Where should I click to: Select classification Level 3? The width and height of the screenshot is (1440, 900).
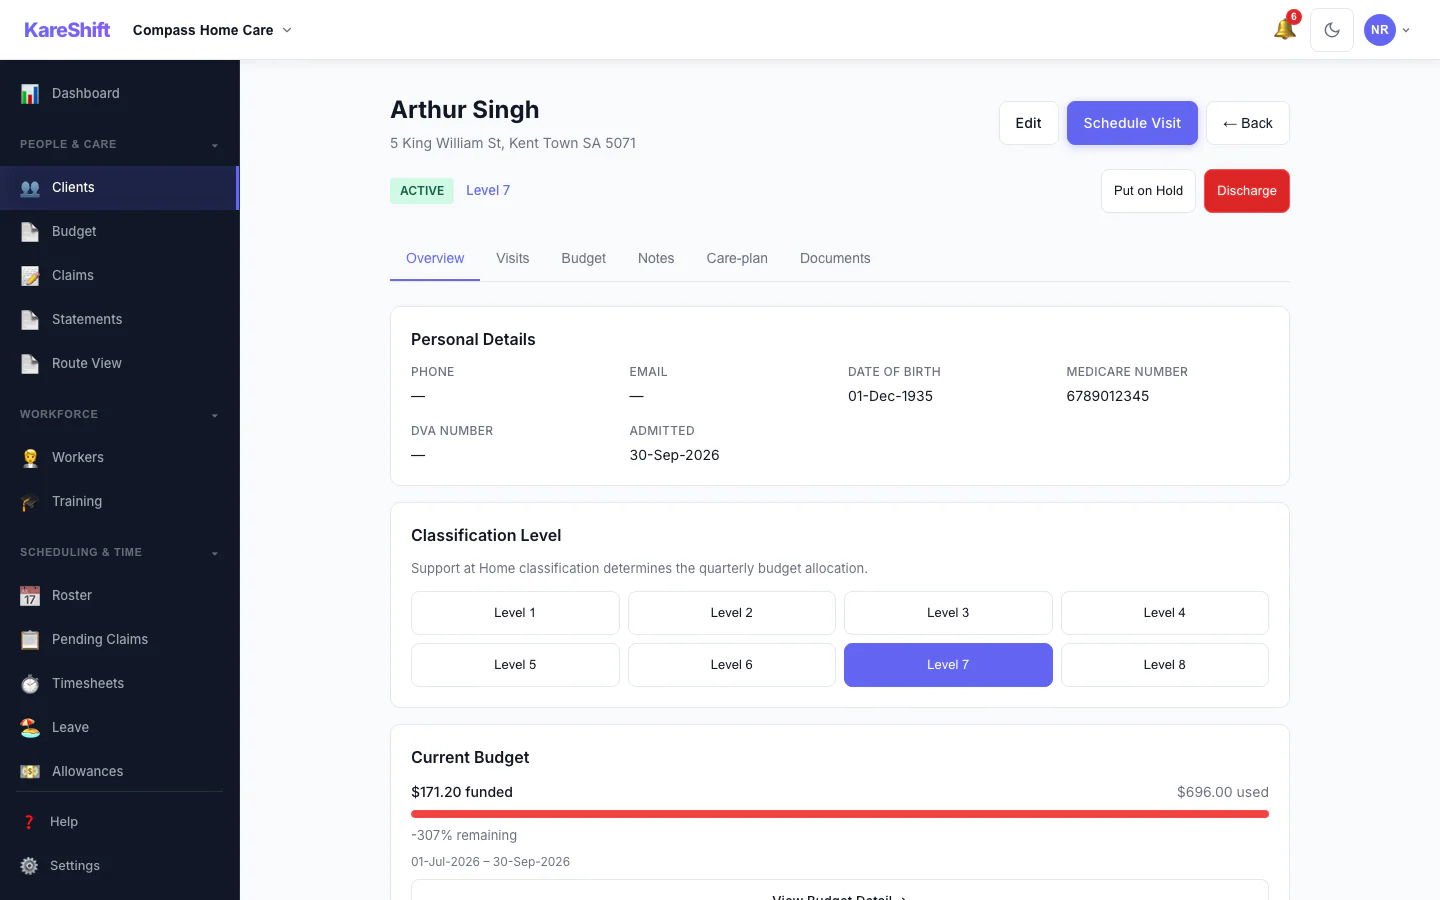(948, 613)
